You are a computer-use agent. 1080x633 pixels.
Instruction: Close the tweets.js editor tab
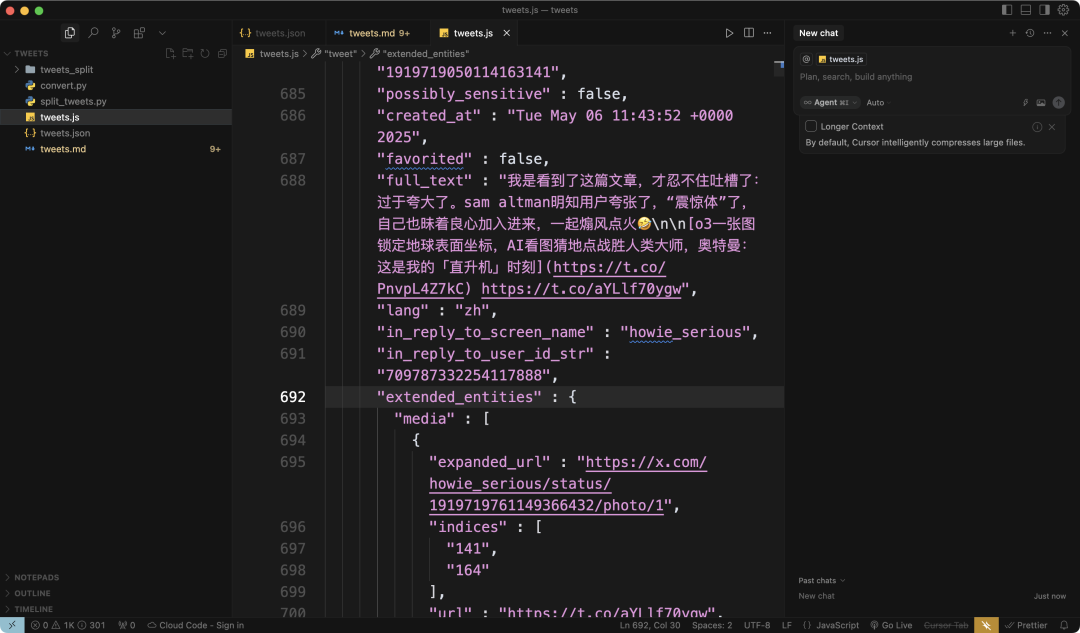tap(507, 33)
